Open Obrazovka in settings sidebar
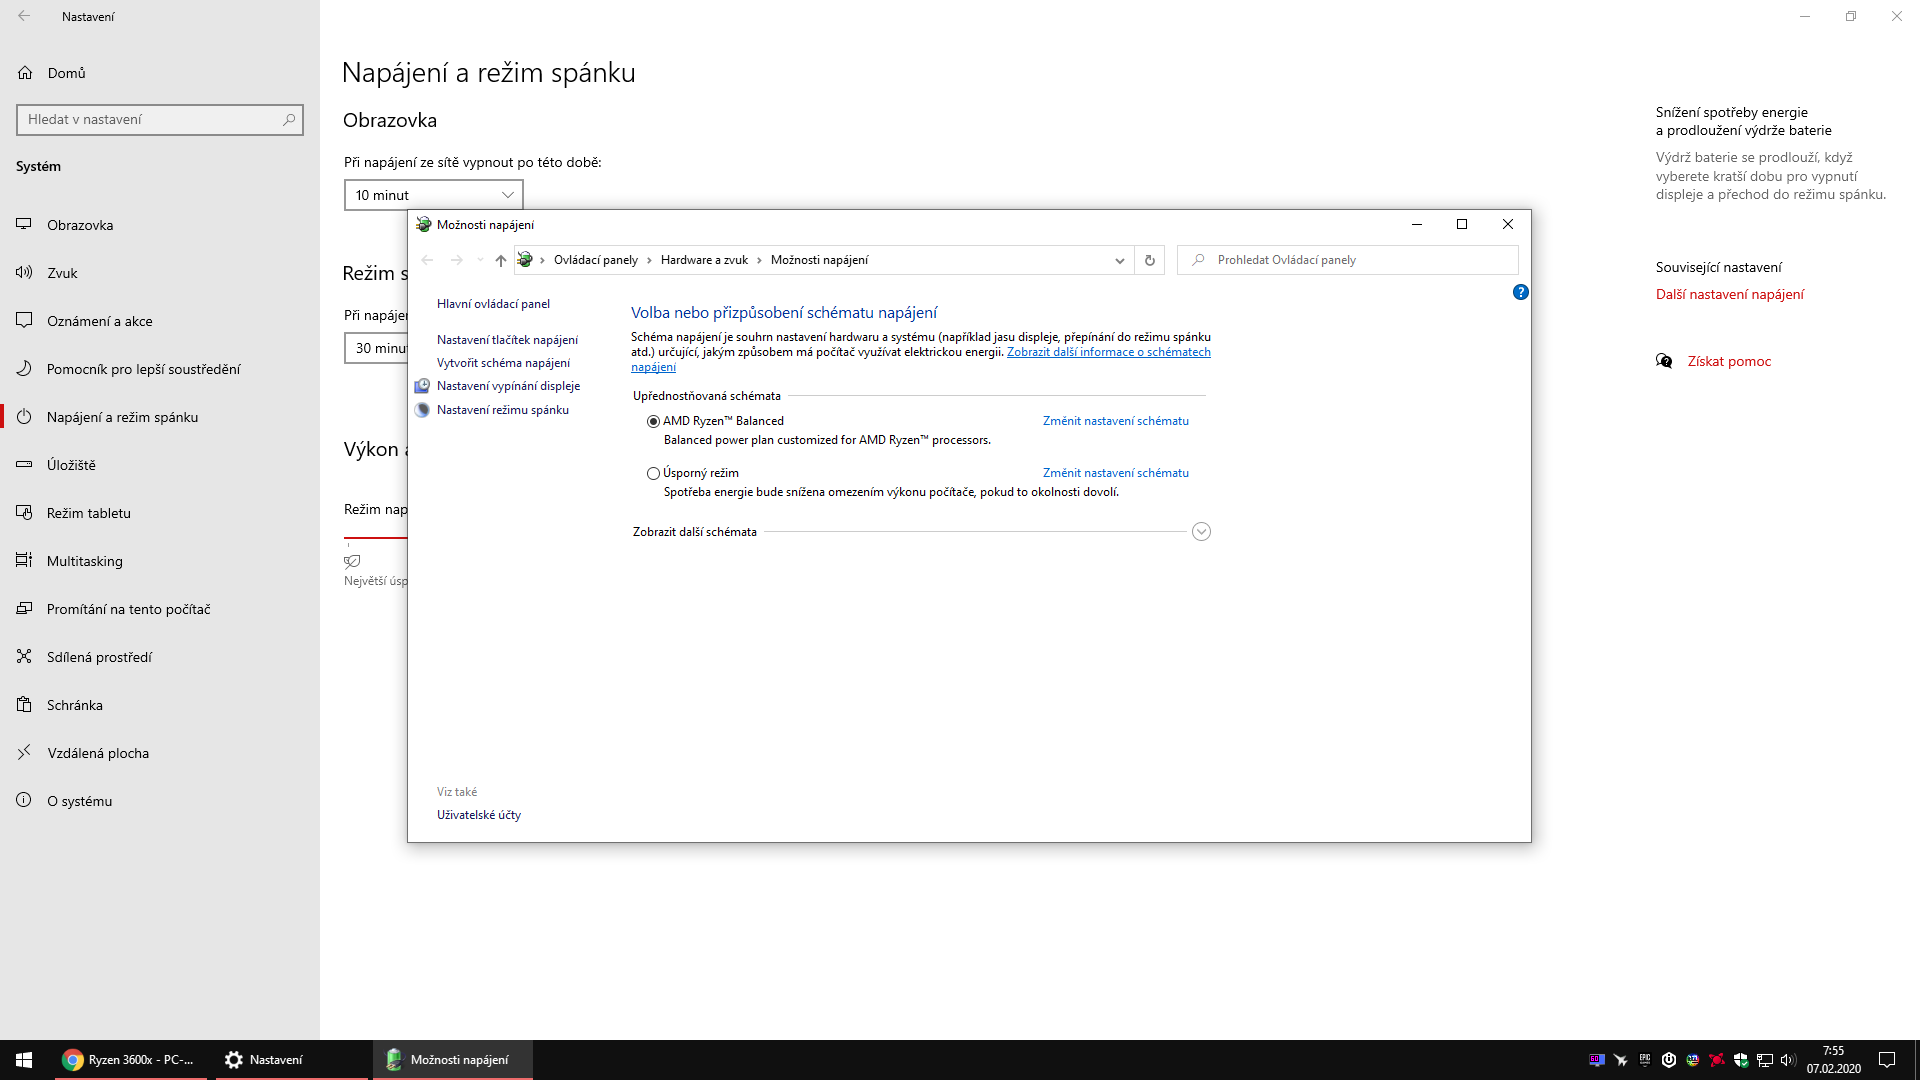 (x=80, y=225)
